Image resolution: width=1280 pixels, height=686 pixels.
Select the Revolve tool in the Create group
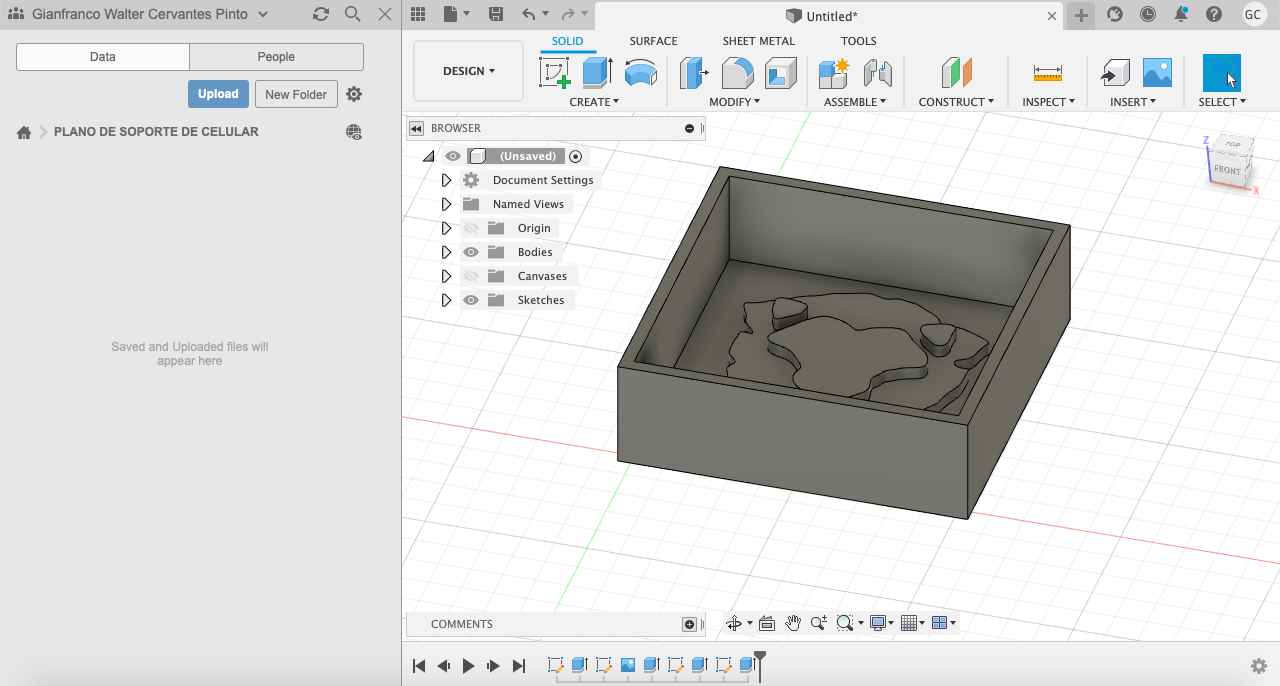pos(640,73)
